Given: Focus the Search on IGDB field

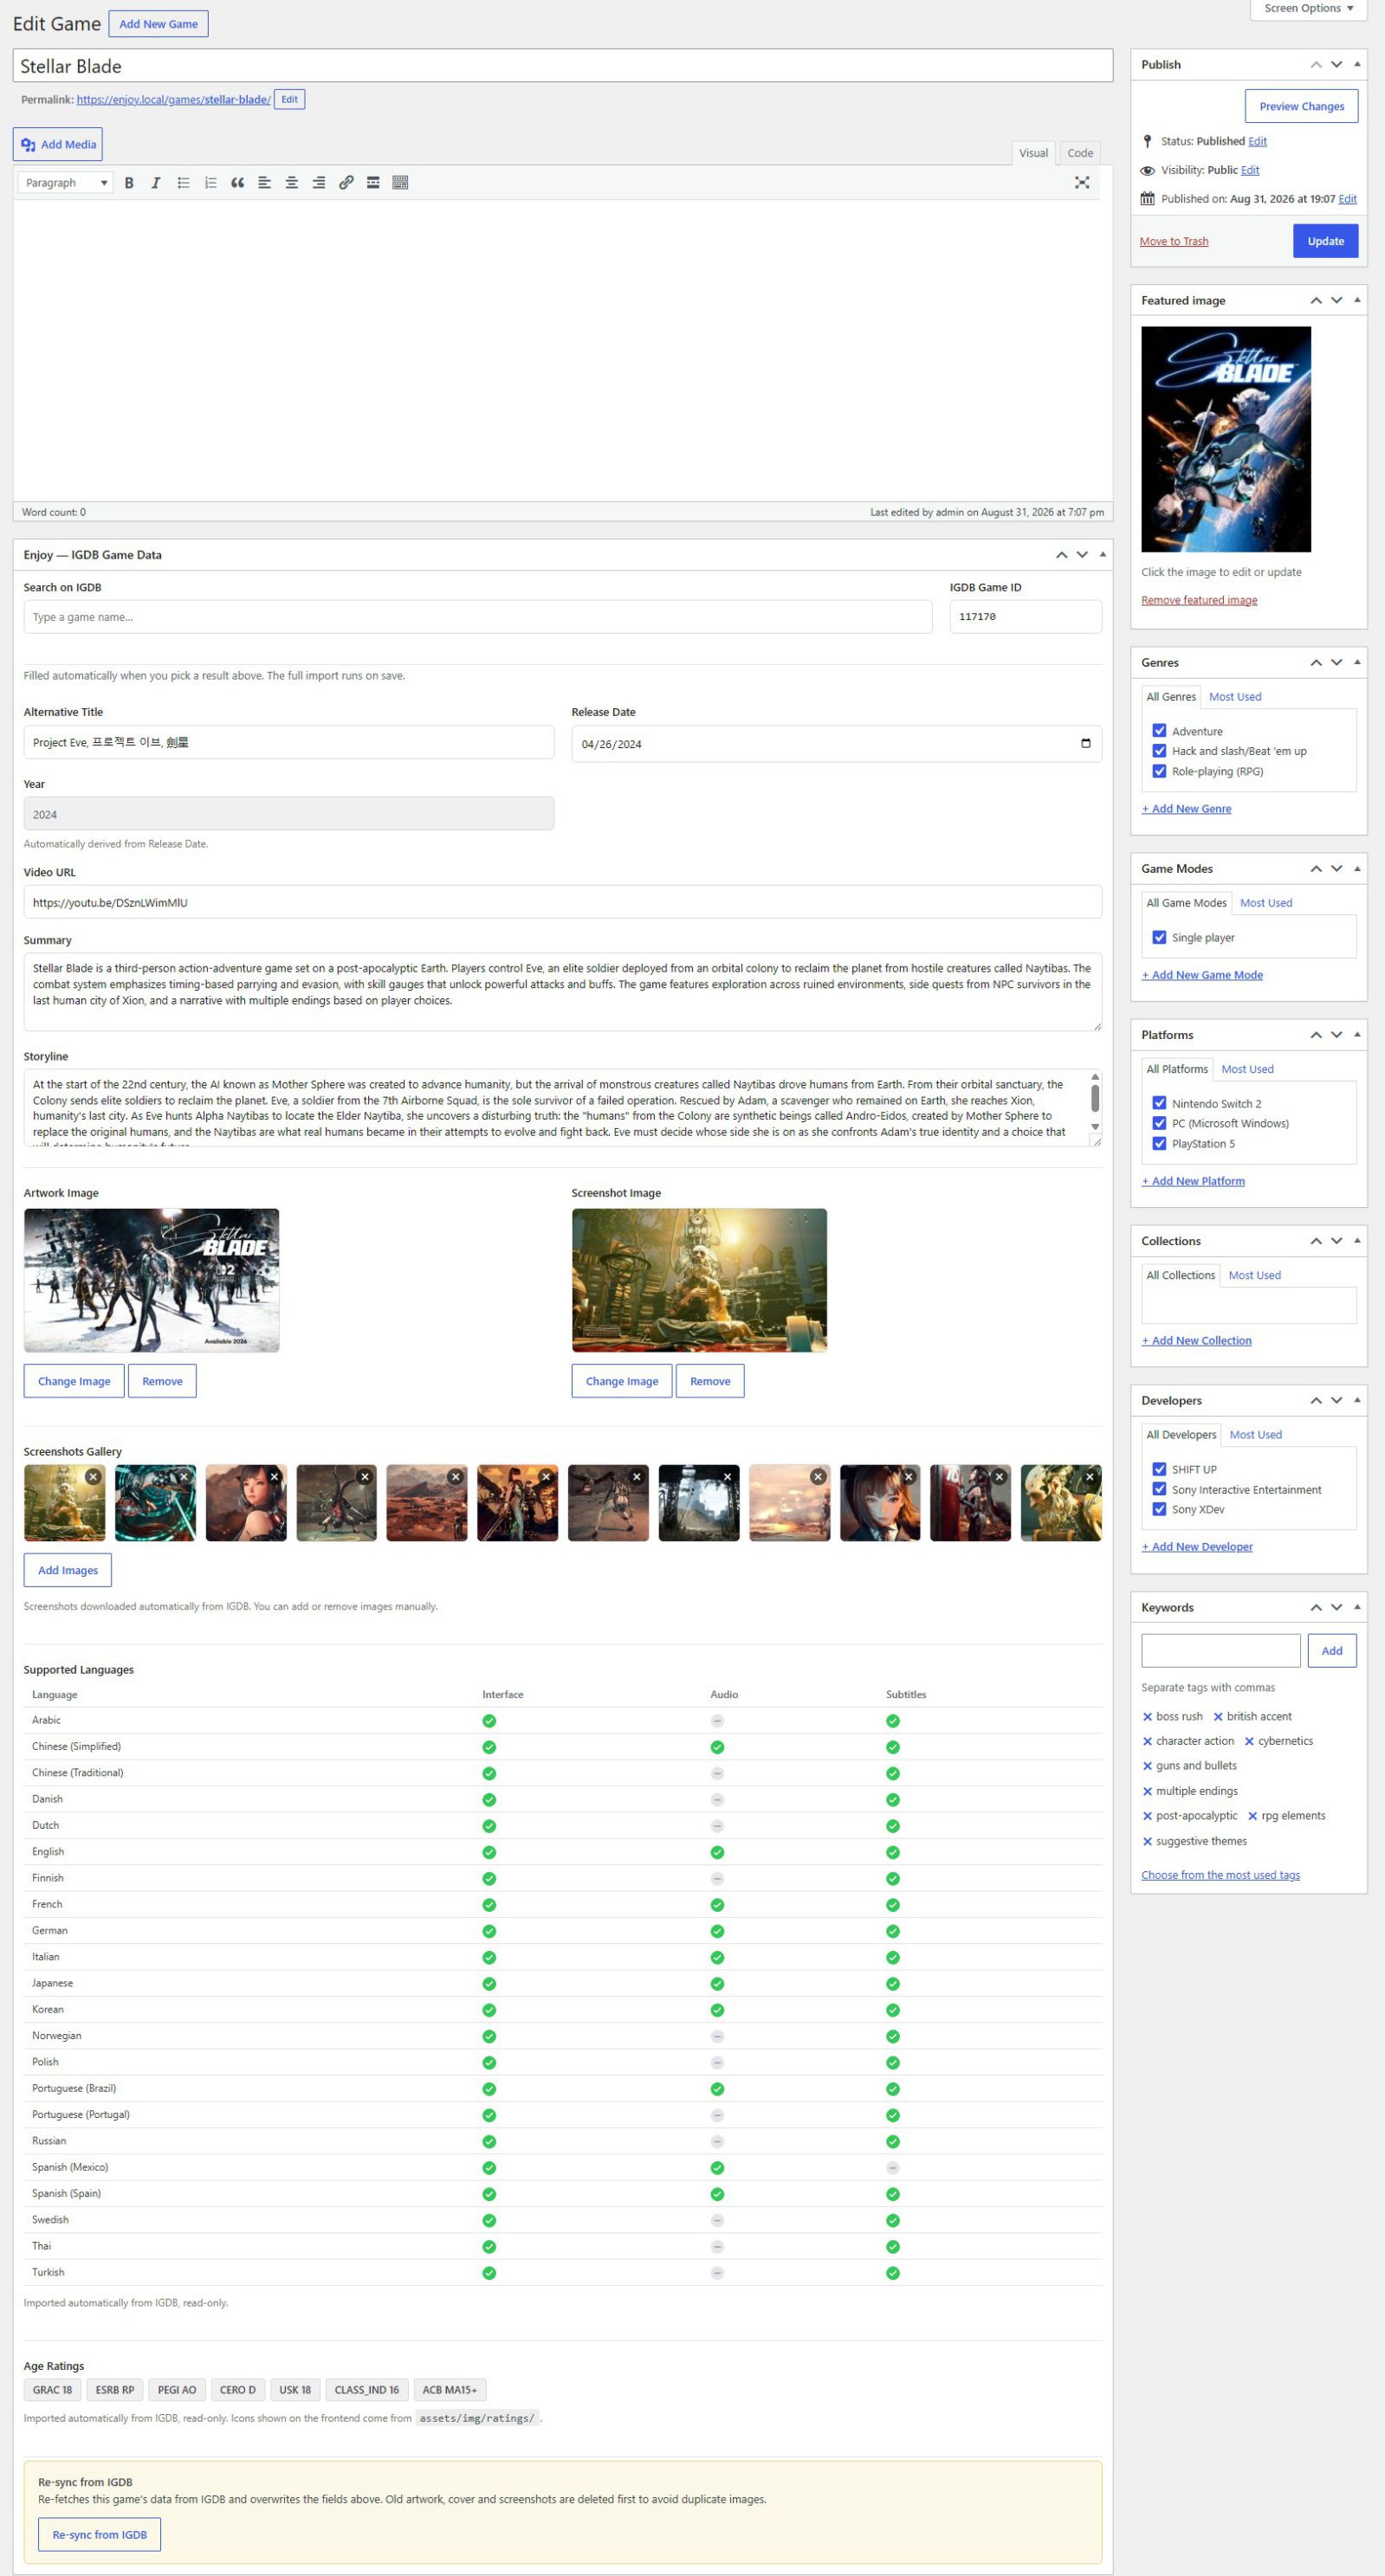Looking at the screenshot, I should (478, 617).
